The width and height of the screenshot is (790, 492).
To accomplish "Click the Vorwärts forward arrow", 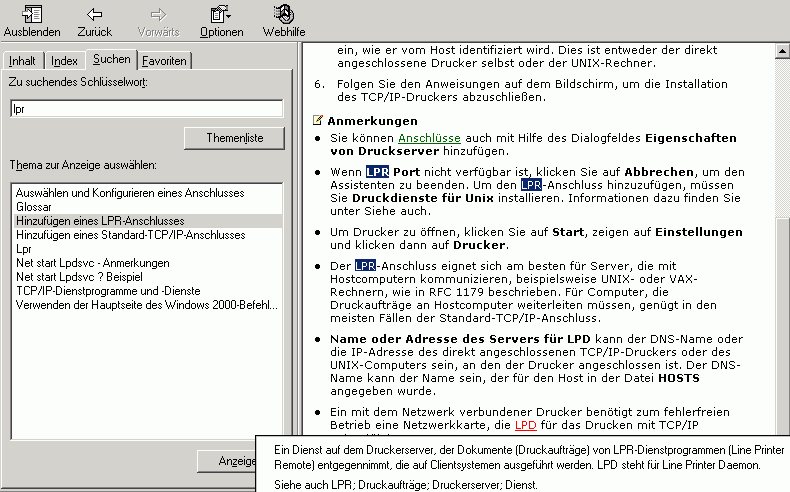I will [x=158, y=21].
